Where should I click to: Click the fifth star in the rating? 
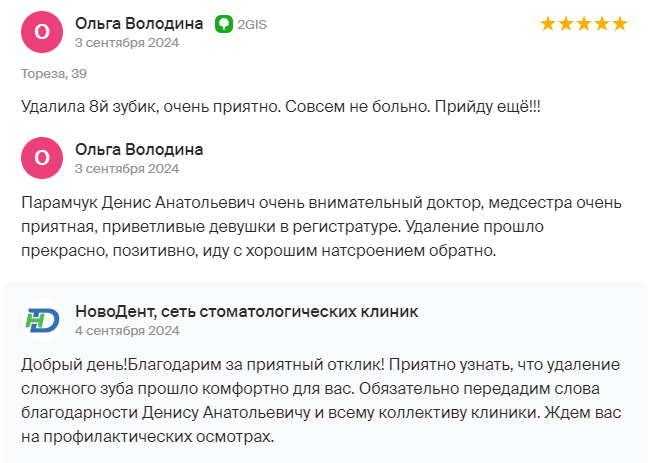click(x=620, y=23)
